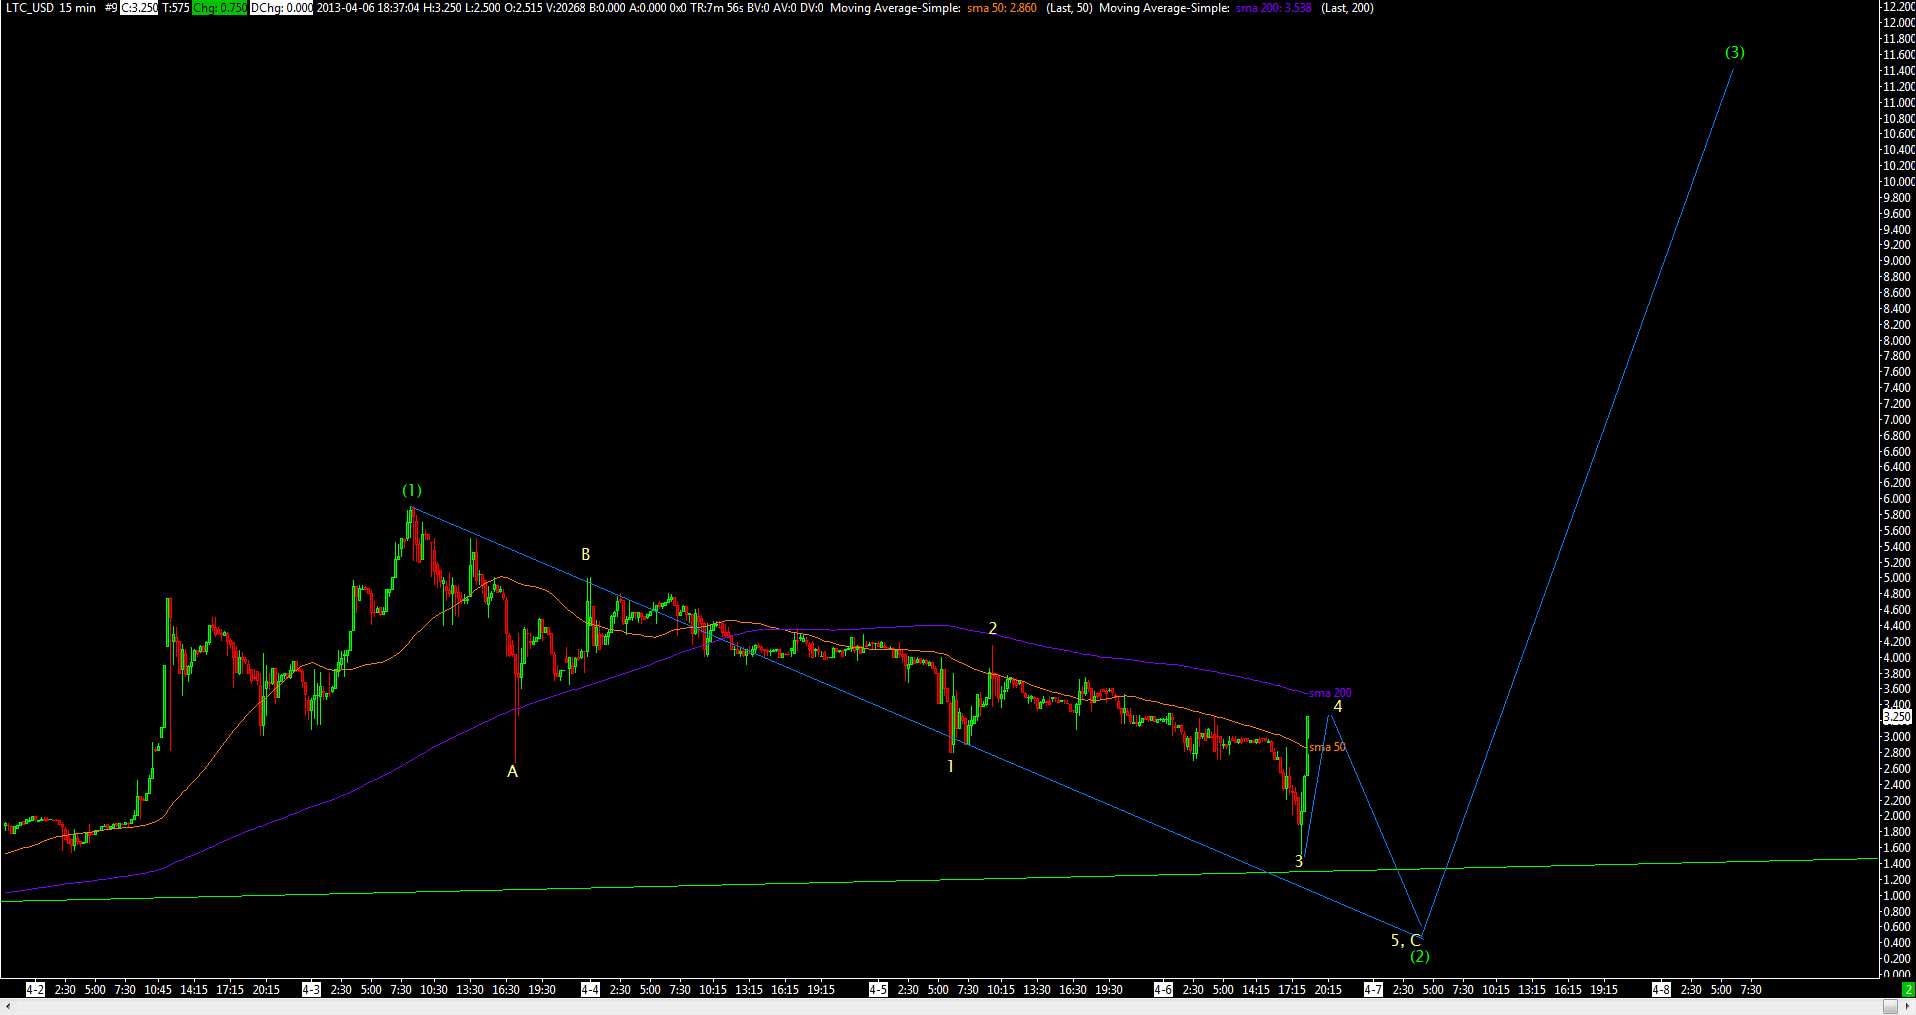Select the yellow '4' wave annotation
This screenshot has width=1916, height=1015.
(1338, 706)
